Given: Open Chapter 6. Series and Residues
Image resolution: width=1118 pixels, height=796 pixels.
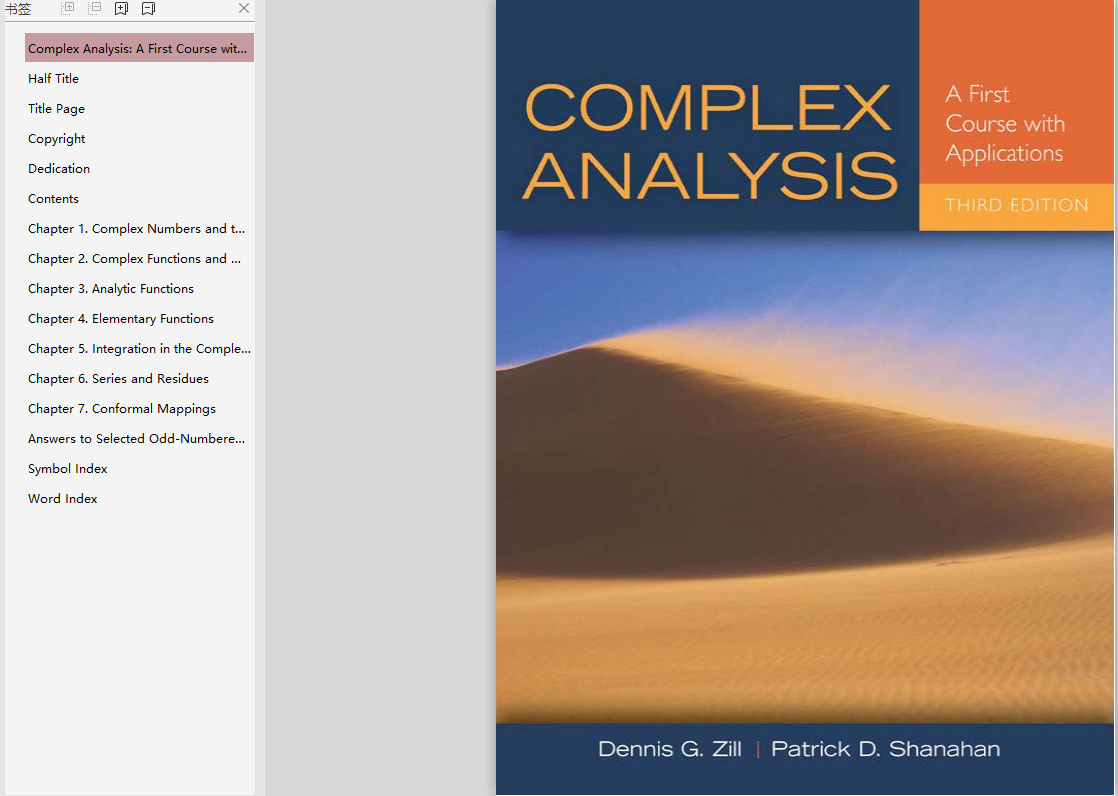Looking at the screenshot, I should click(x=118, y=378).
